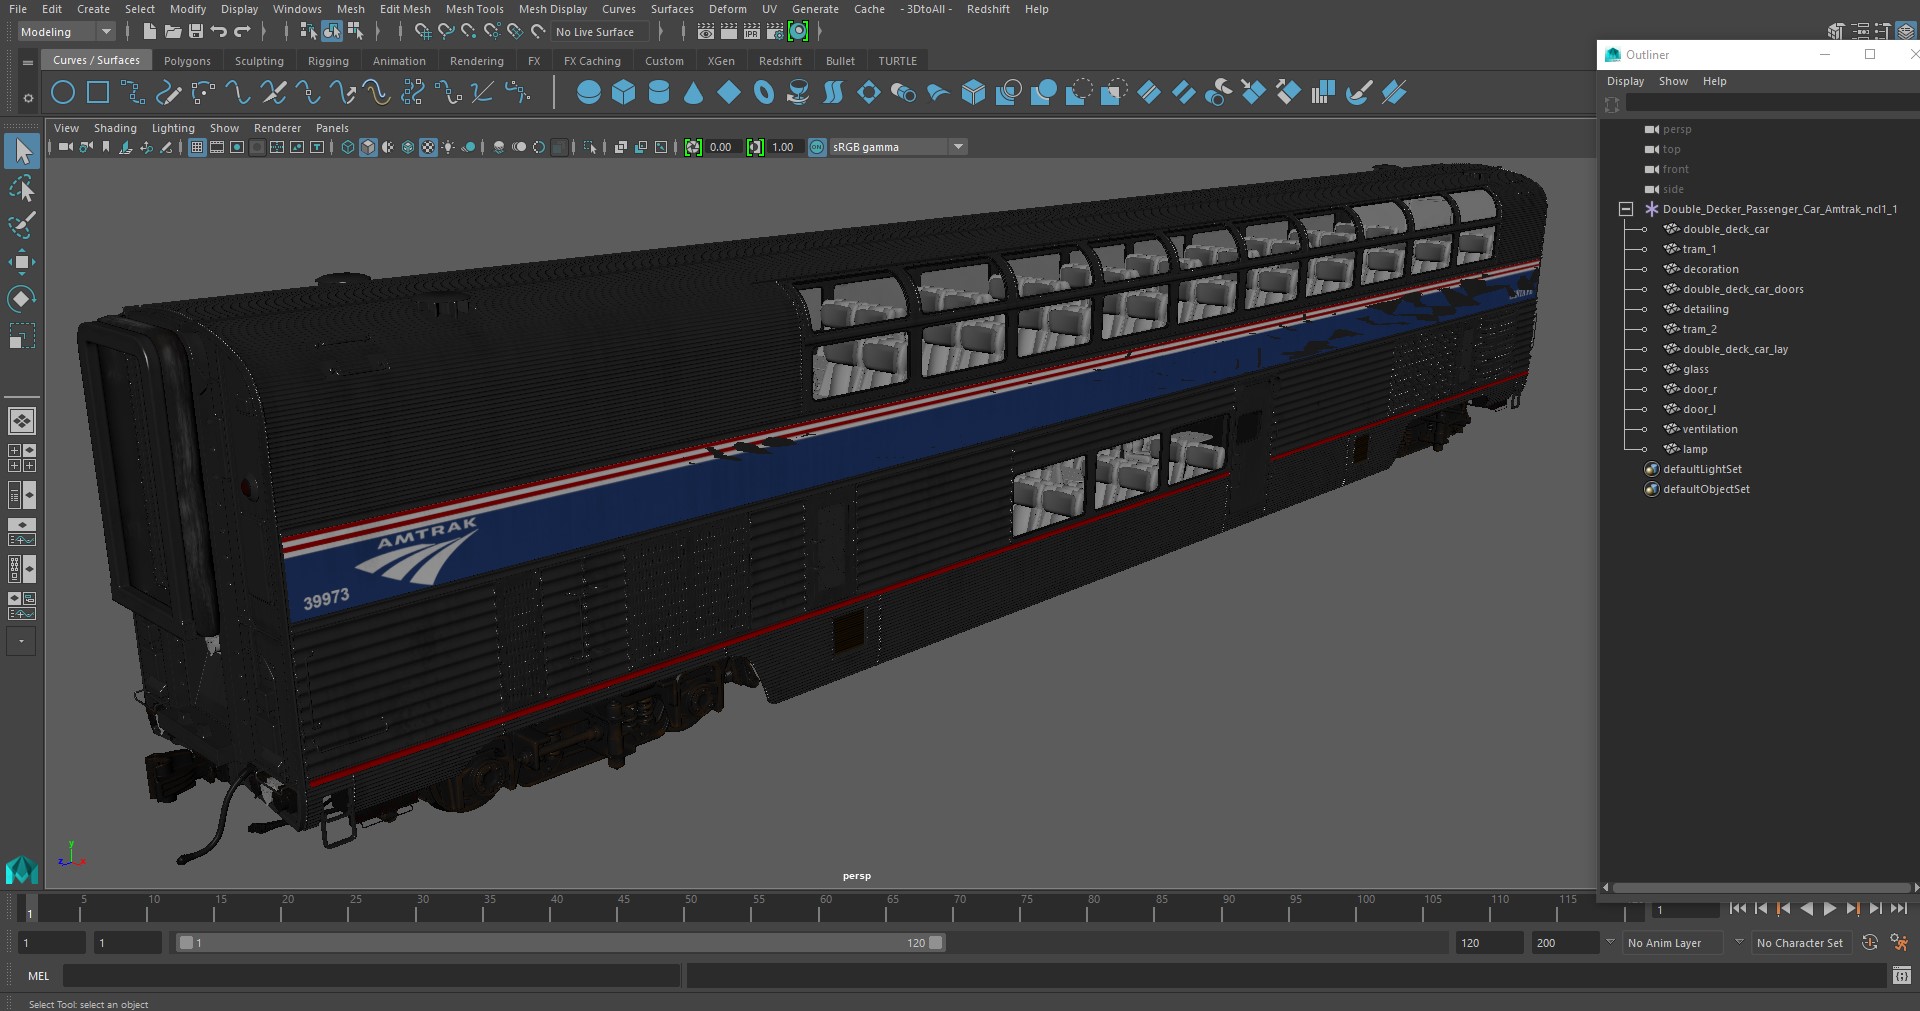Switch to the Rigging shelf tab
The height and width of the screenshot is (1011, 1920).
[x=328, y=61]
